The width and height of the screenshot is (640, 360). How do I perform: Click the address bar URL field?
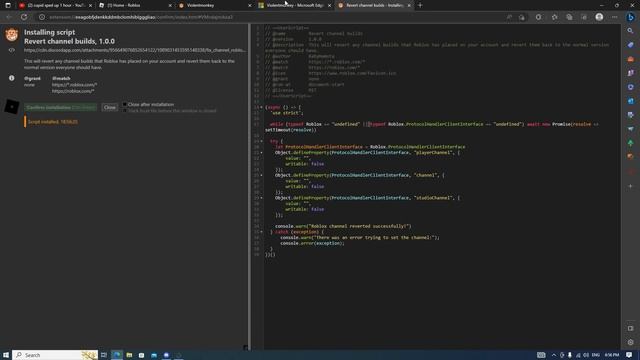pos(269,17)
